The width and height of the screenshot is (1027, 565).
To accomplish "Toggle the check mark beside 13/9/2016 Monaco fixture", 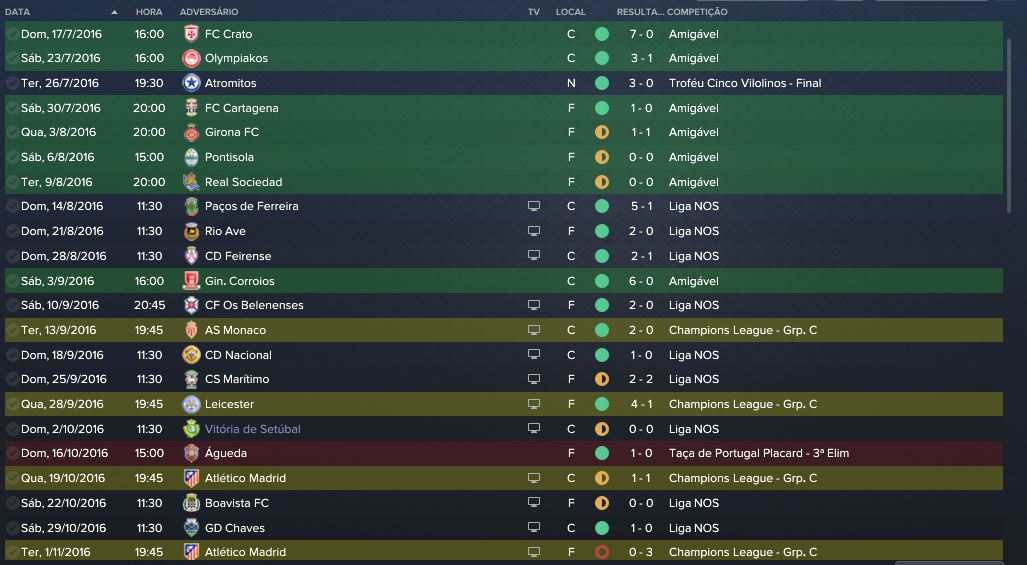I will coord(12,330).
